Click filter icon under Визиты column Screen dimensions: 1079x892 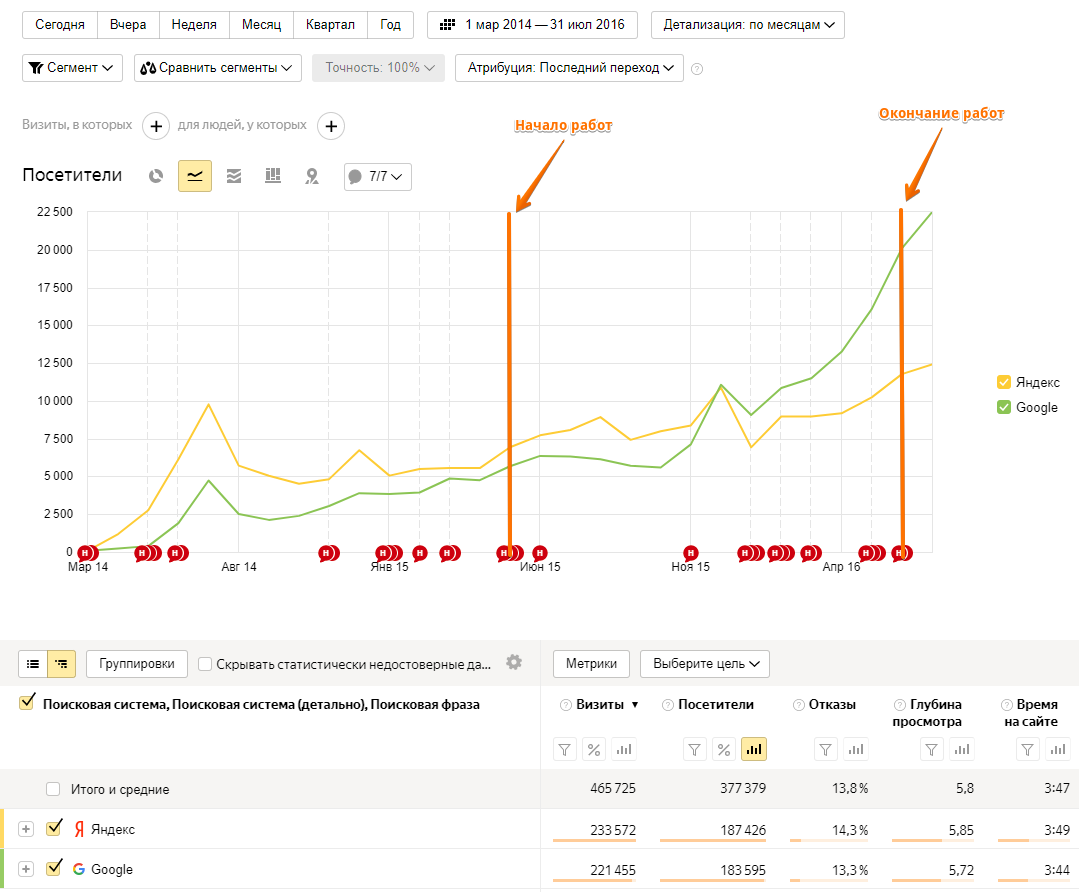564,750
